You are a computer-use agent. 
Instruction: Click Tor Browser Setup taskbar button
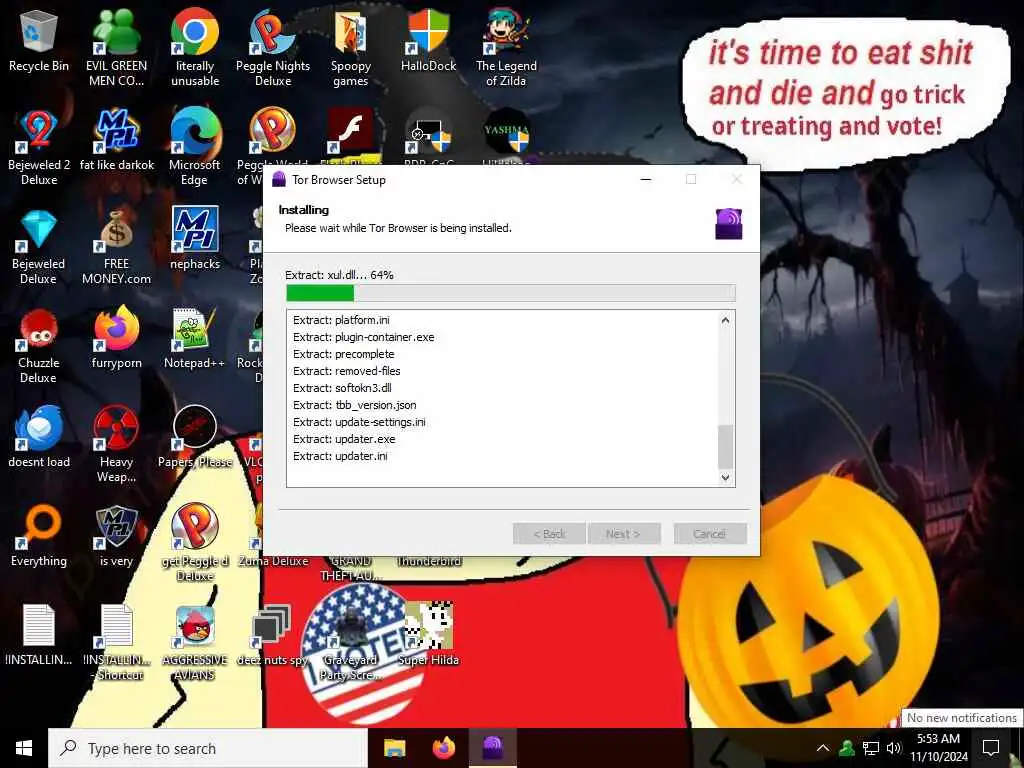(493, 748)
